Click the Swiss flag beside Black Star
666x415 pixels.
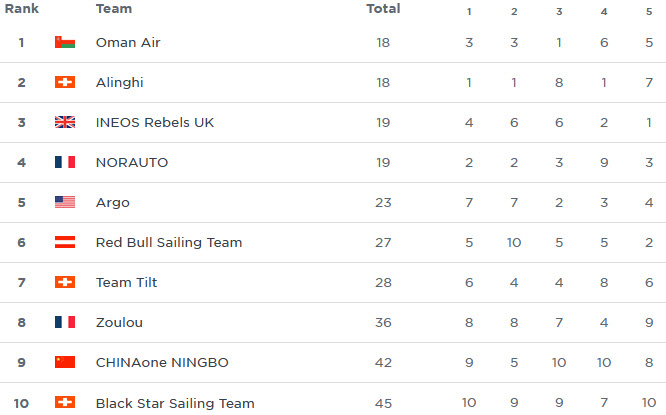[x=65, y=402]
